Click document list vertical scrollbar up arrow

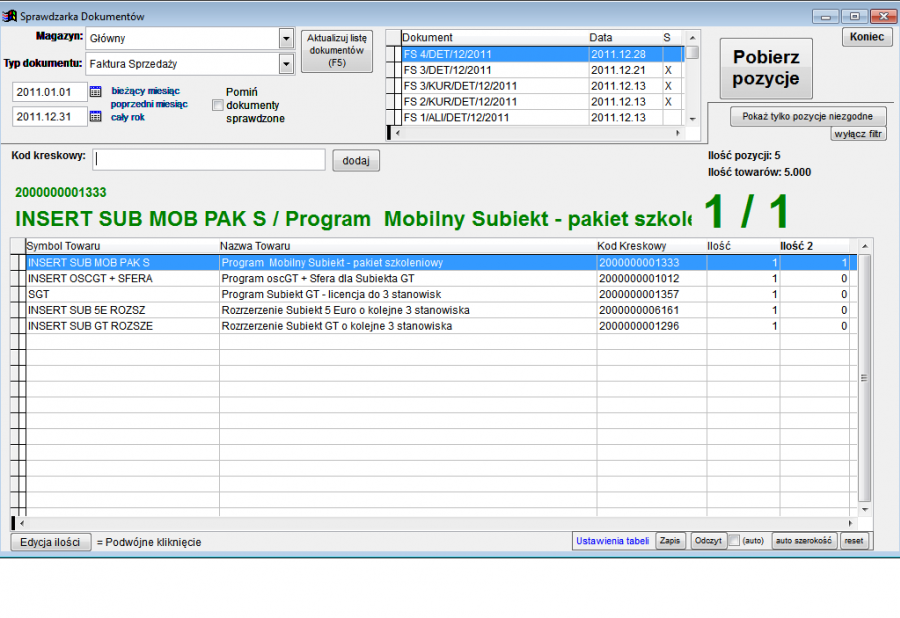pos(693,38)
